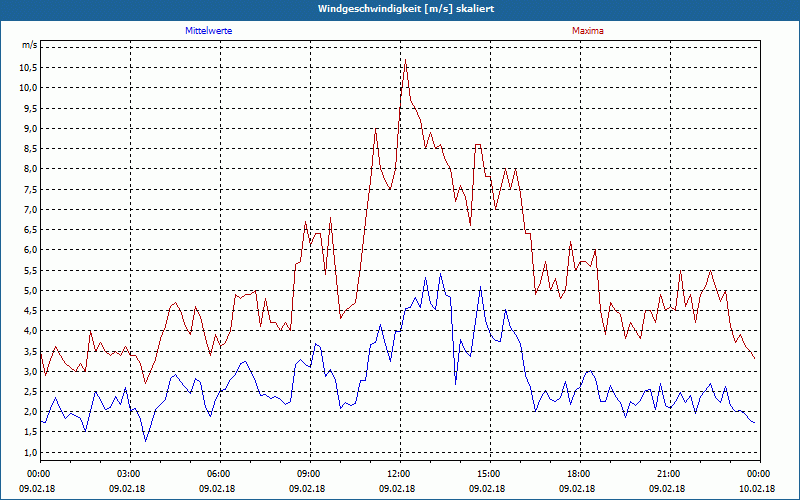
Task: Click the 1,5 y-axis value
Action: pos(30,432)
